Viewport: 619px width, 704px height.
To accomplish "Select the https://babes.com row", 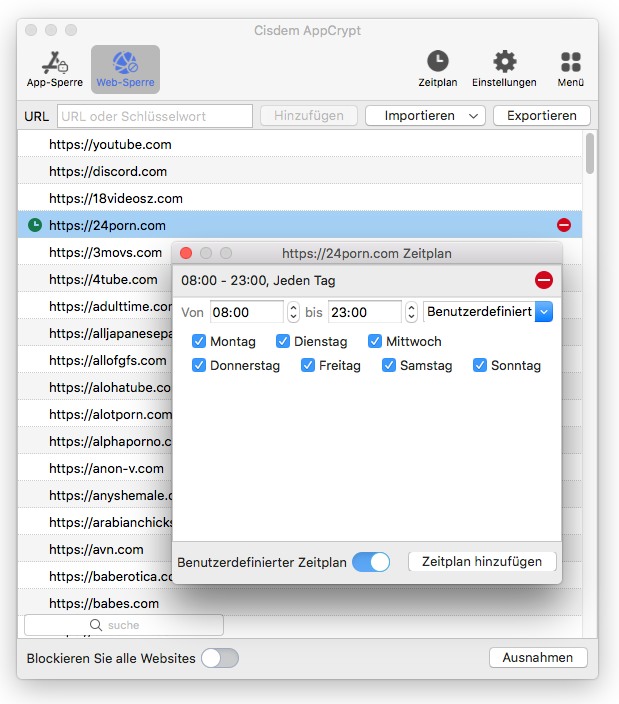I will point(300,603).
